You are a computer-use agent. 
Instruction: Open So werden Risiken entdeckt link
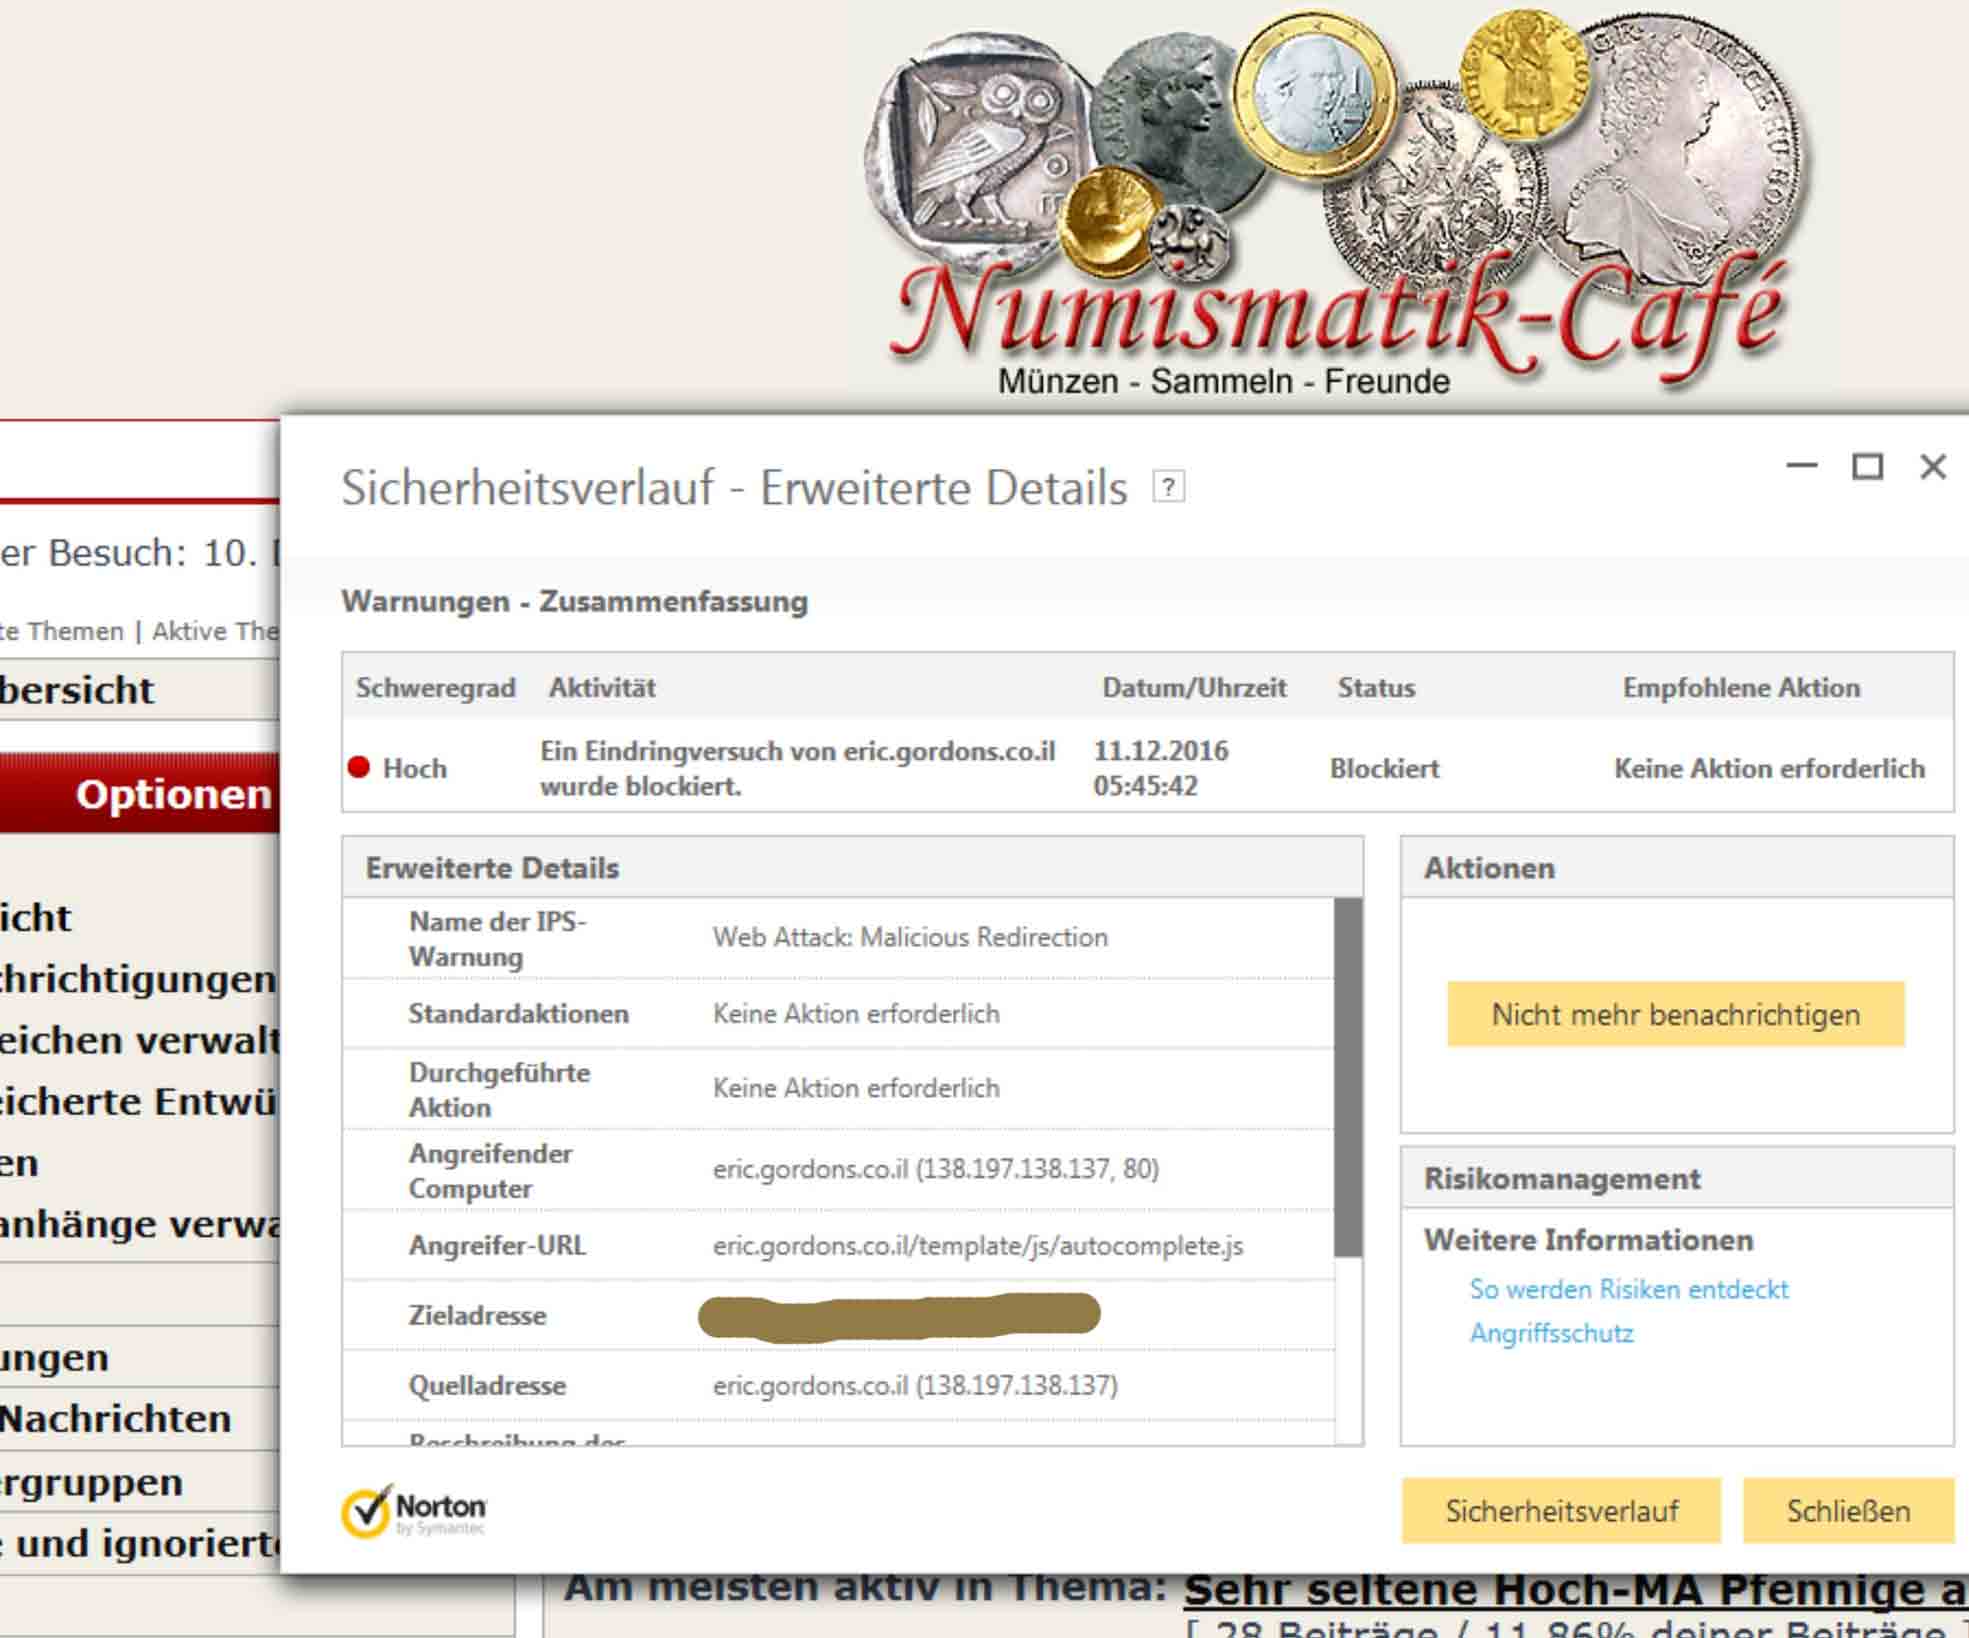coord(1628,1290)
